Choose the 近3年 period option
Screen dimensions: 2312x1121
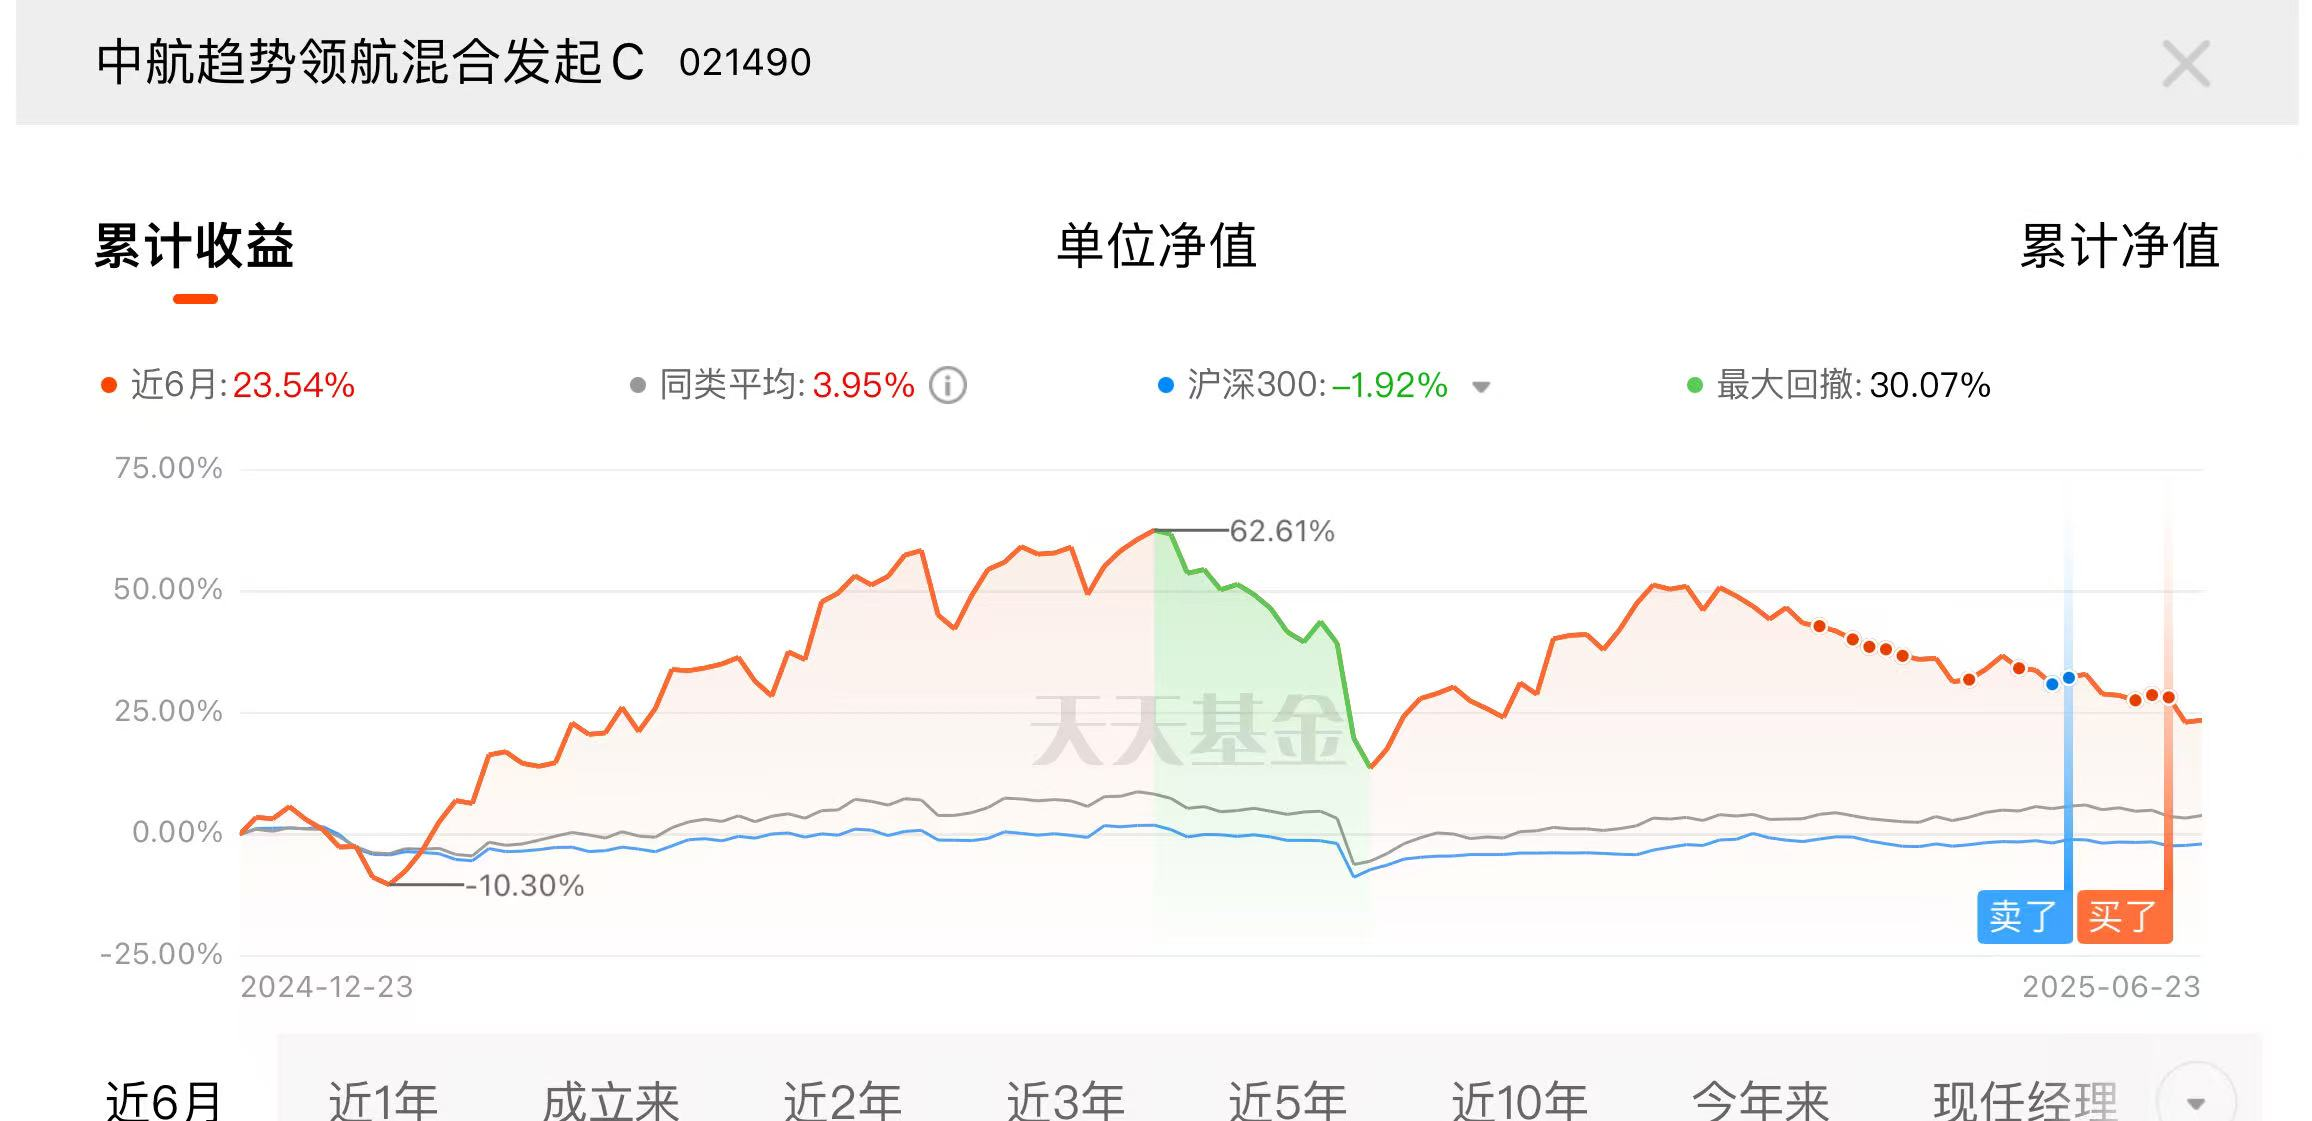pos(1065,1100)
